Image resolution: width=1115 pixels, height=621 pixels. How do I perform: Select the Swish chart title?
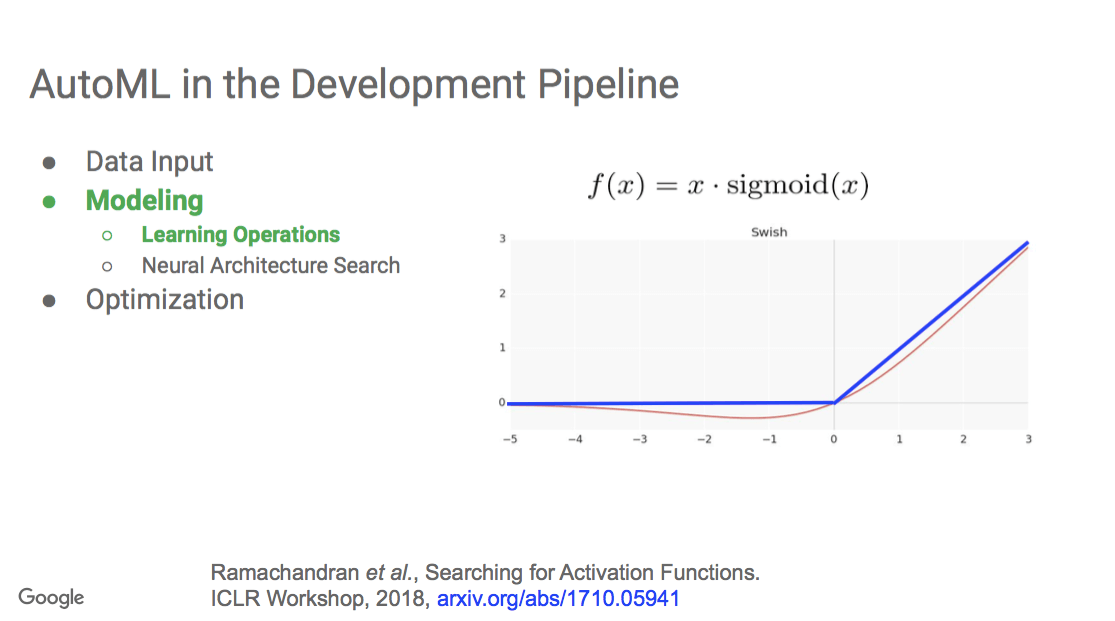[x=768, y=231]
